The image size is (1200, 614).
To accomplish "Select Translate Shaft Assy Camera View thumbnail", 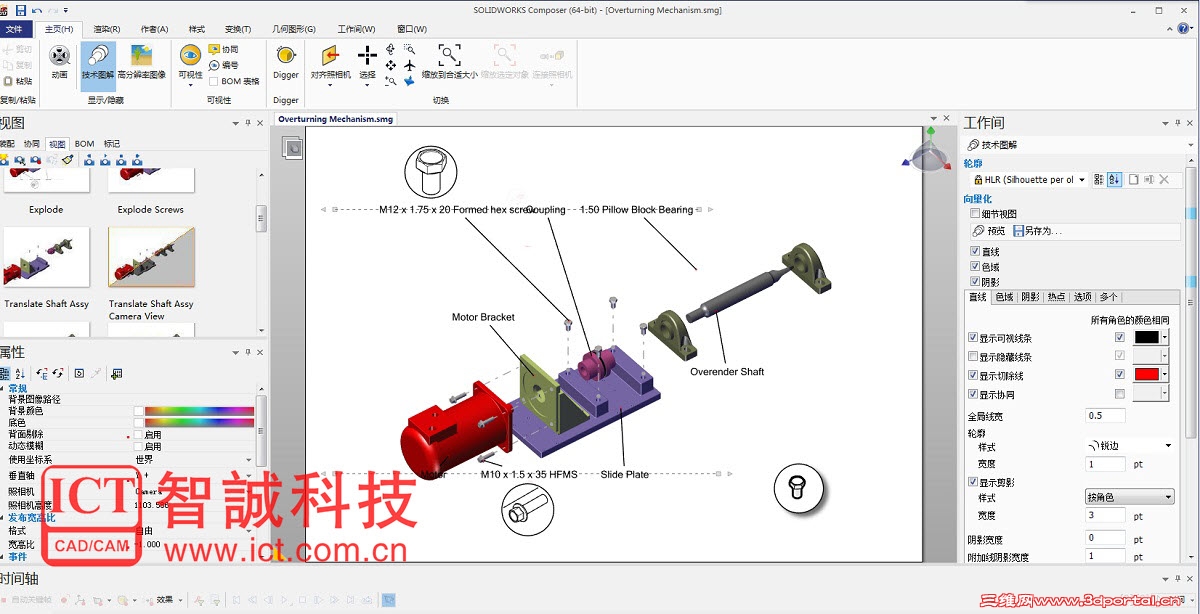I will [x=151, y=258].
